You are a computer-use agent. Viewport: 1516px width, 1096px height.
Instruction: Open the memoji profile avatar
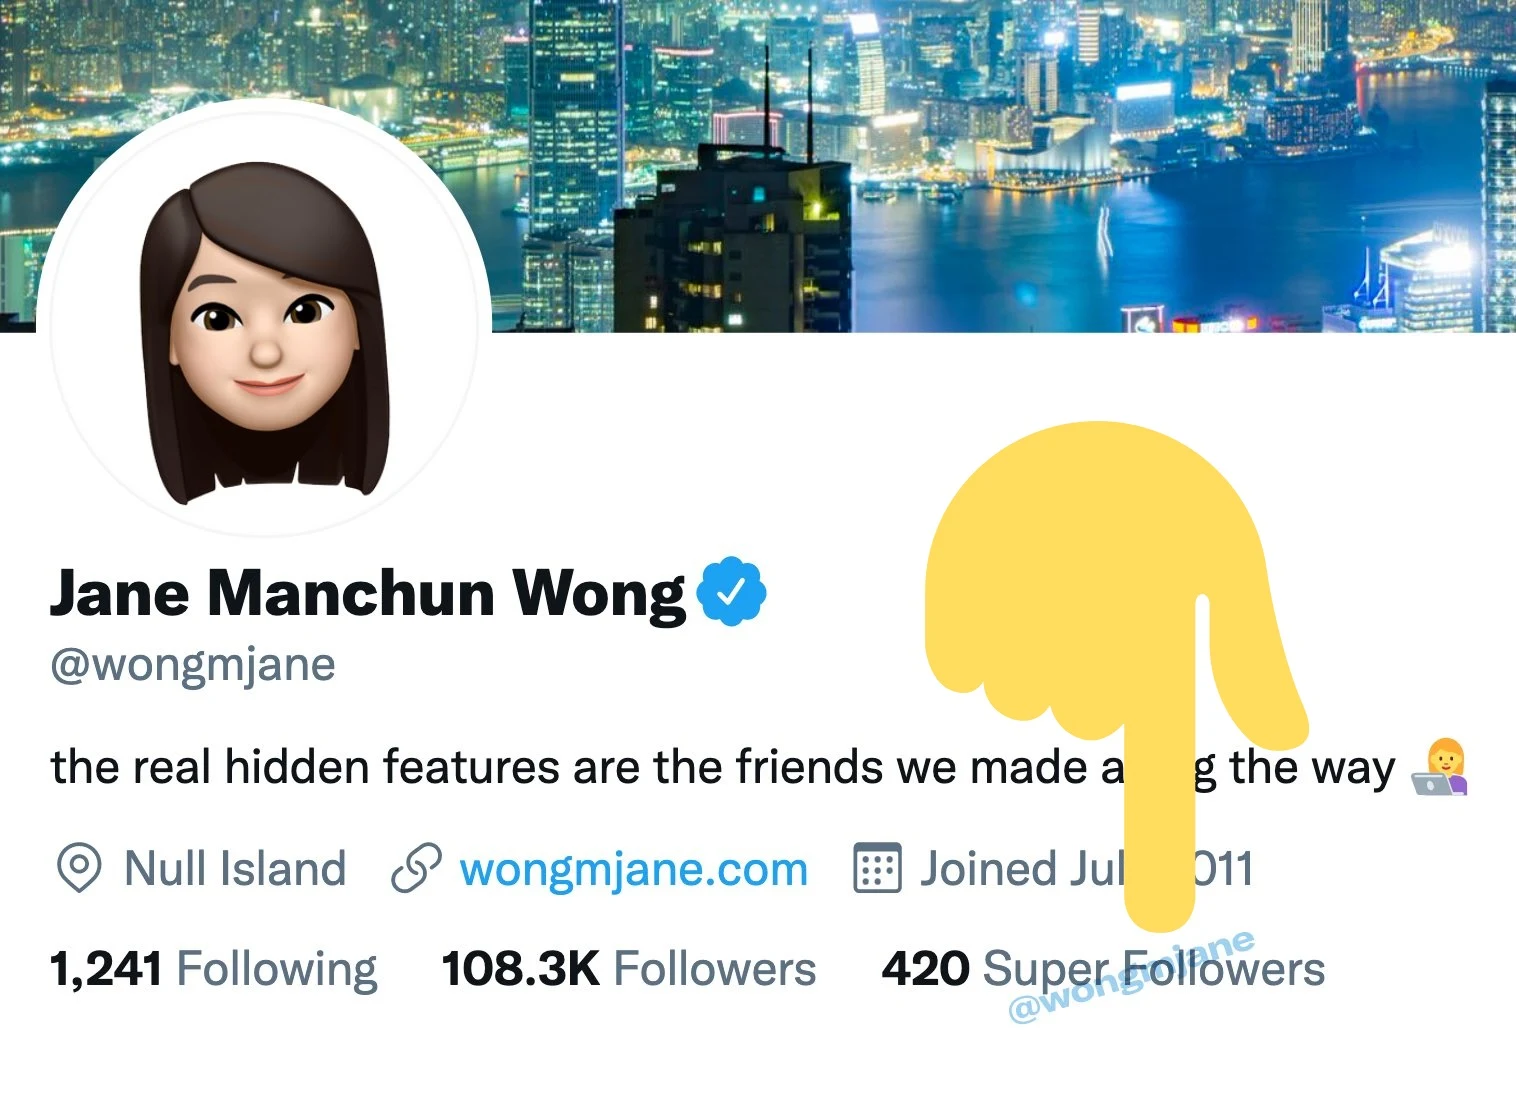click(265, 320)
